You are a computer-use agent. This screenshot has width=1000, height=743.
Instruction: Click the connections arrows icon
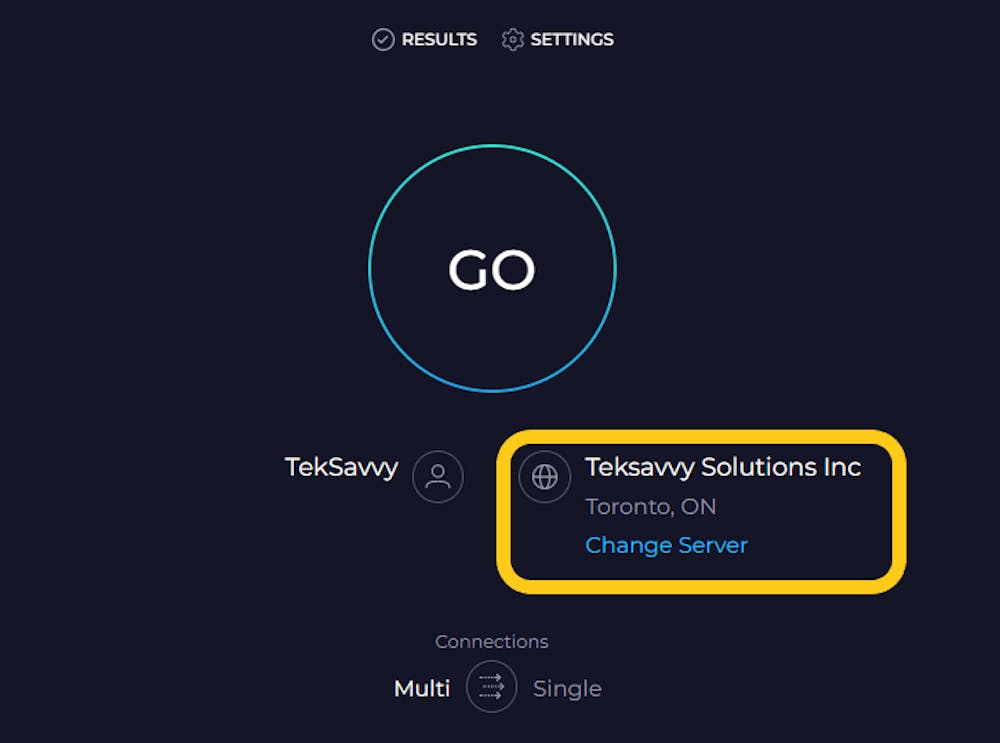coord(491,687)
